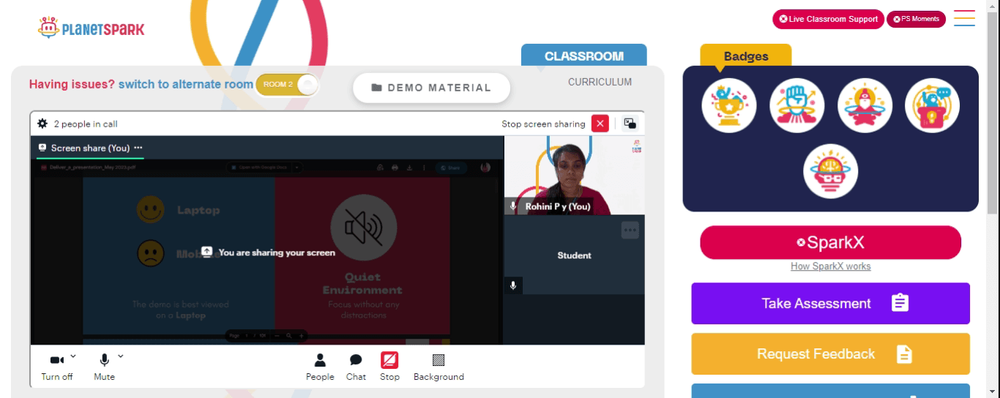Click the raised fist badge
Screen dimensions: 1000x398
pyautogui.click(x=797, y=105)
